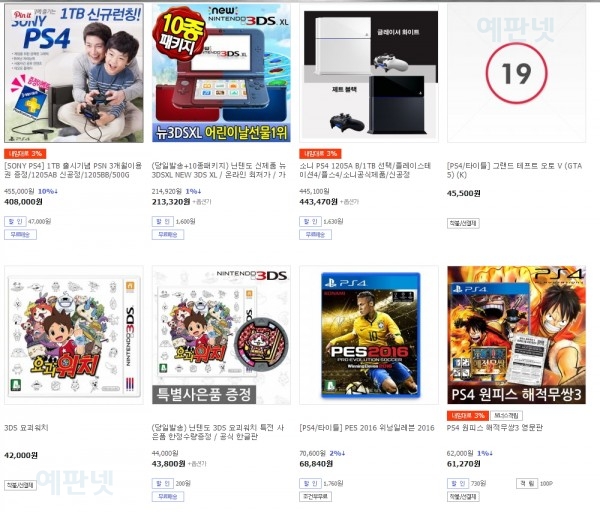
Task: Click the discount badge beside 730원
Action: click(x=458, y=484)
